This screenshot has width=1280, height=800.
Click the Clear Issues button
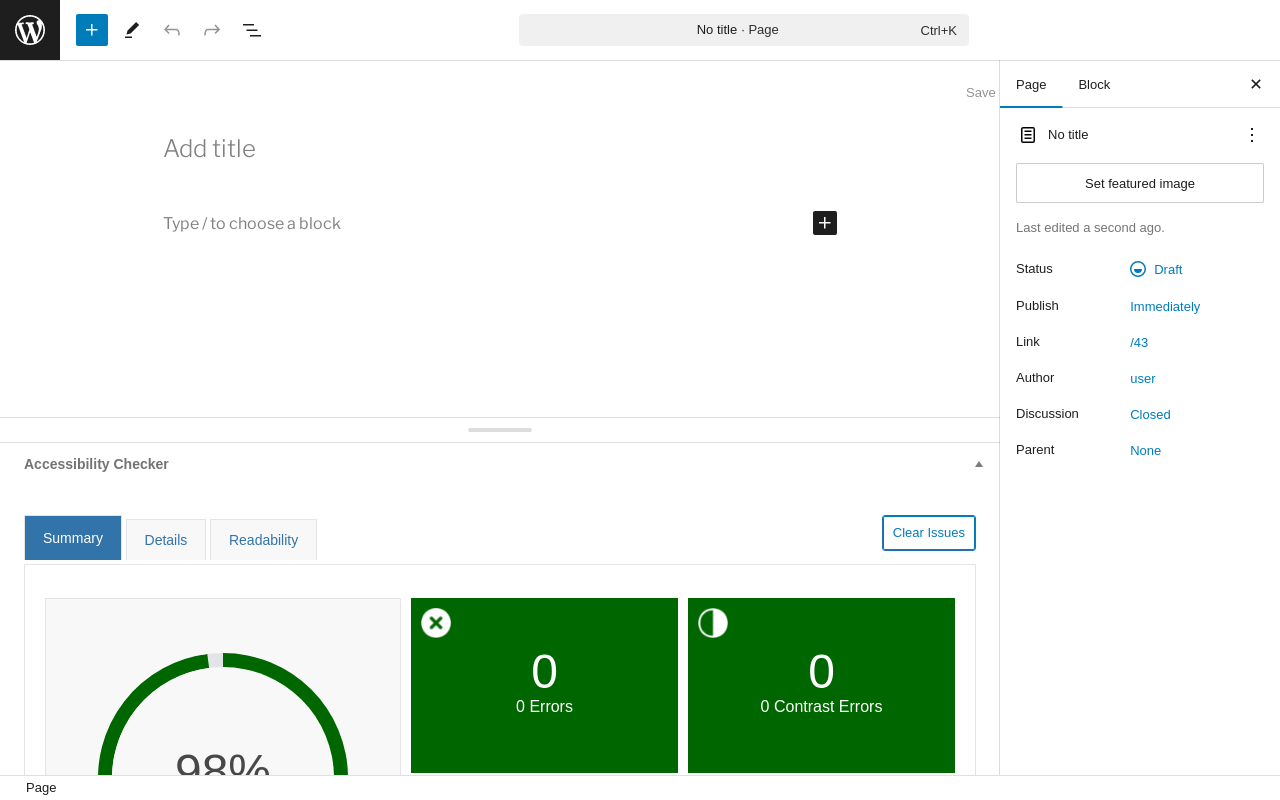(x=929, y=533)
